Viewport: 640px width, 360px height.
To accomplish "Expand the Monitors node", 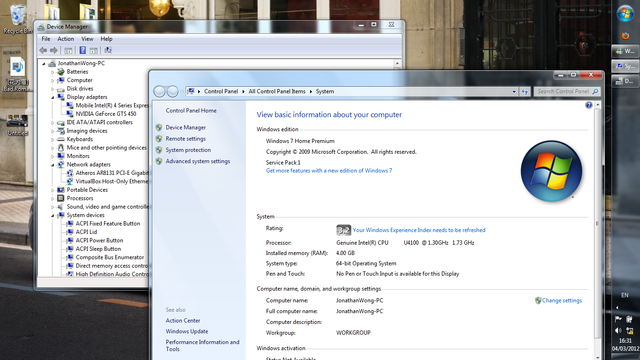I will [53, 156].
